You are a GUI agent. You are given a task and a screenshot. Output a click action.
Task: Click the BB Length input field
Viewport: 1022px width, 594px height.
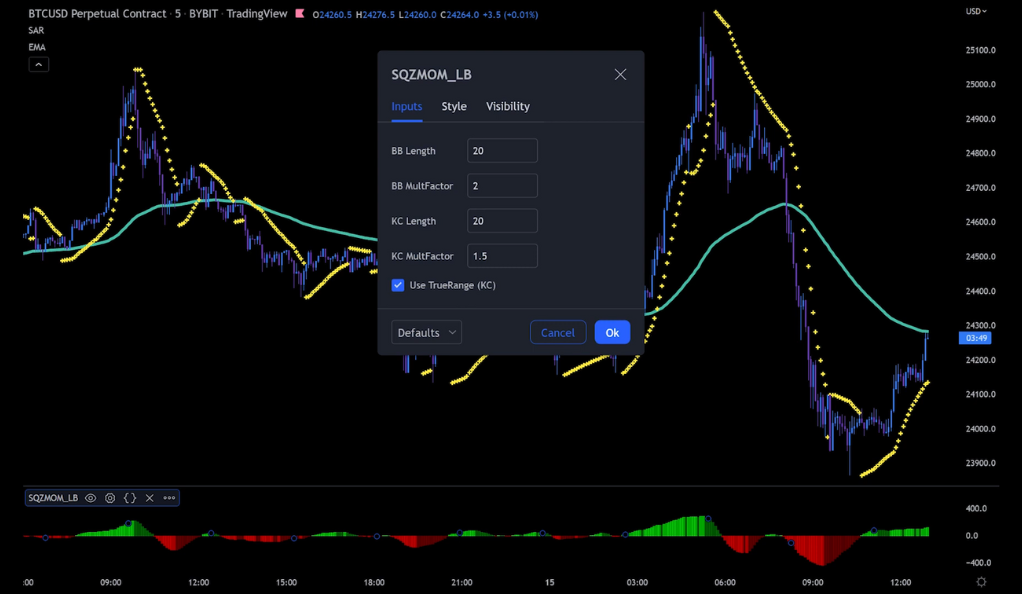click(x=502, y=151)
